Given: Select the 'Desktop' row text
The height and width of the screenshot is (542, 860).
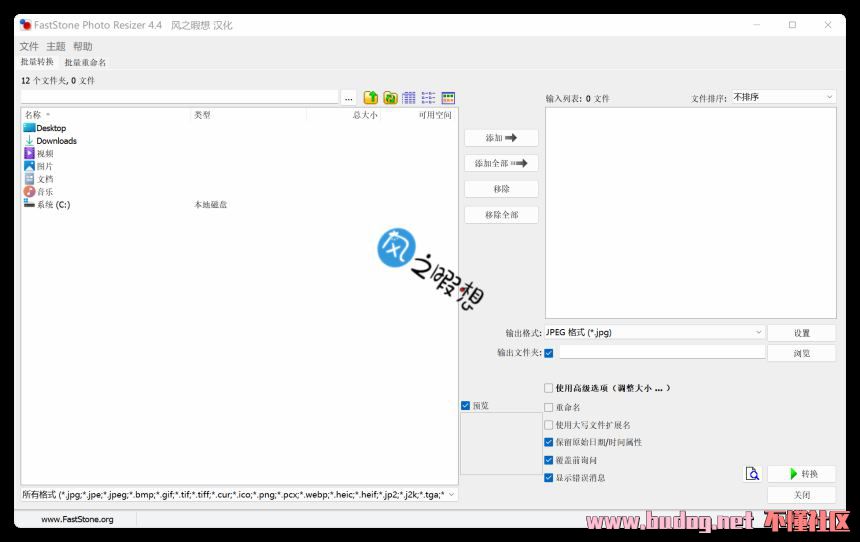Looking at the screenshot, I should point(51,128).
